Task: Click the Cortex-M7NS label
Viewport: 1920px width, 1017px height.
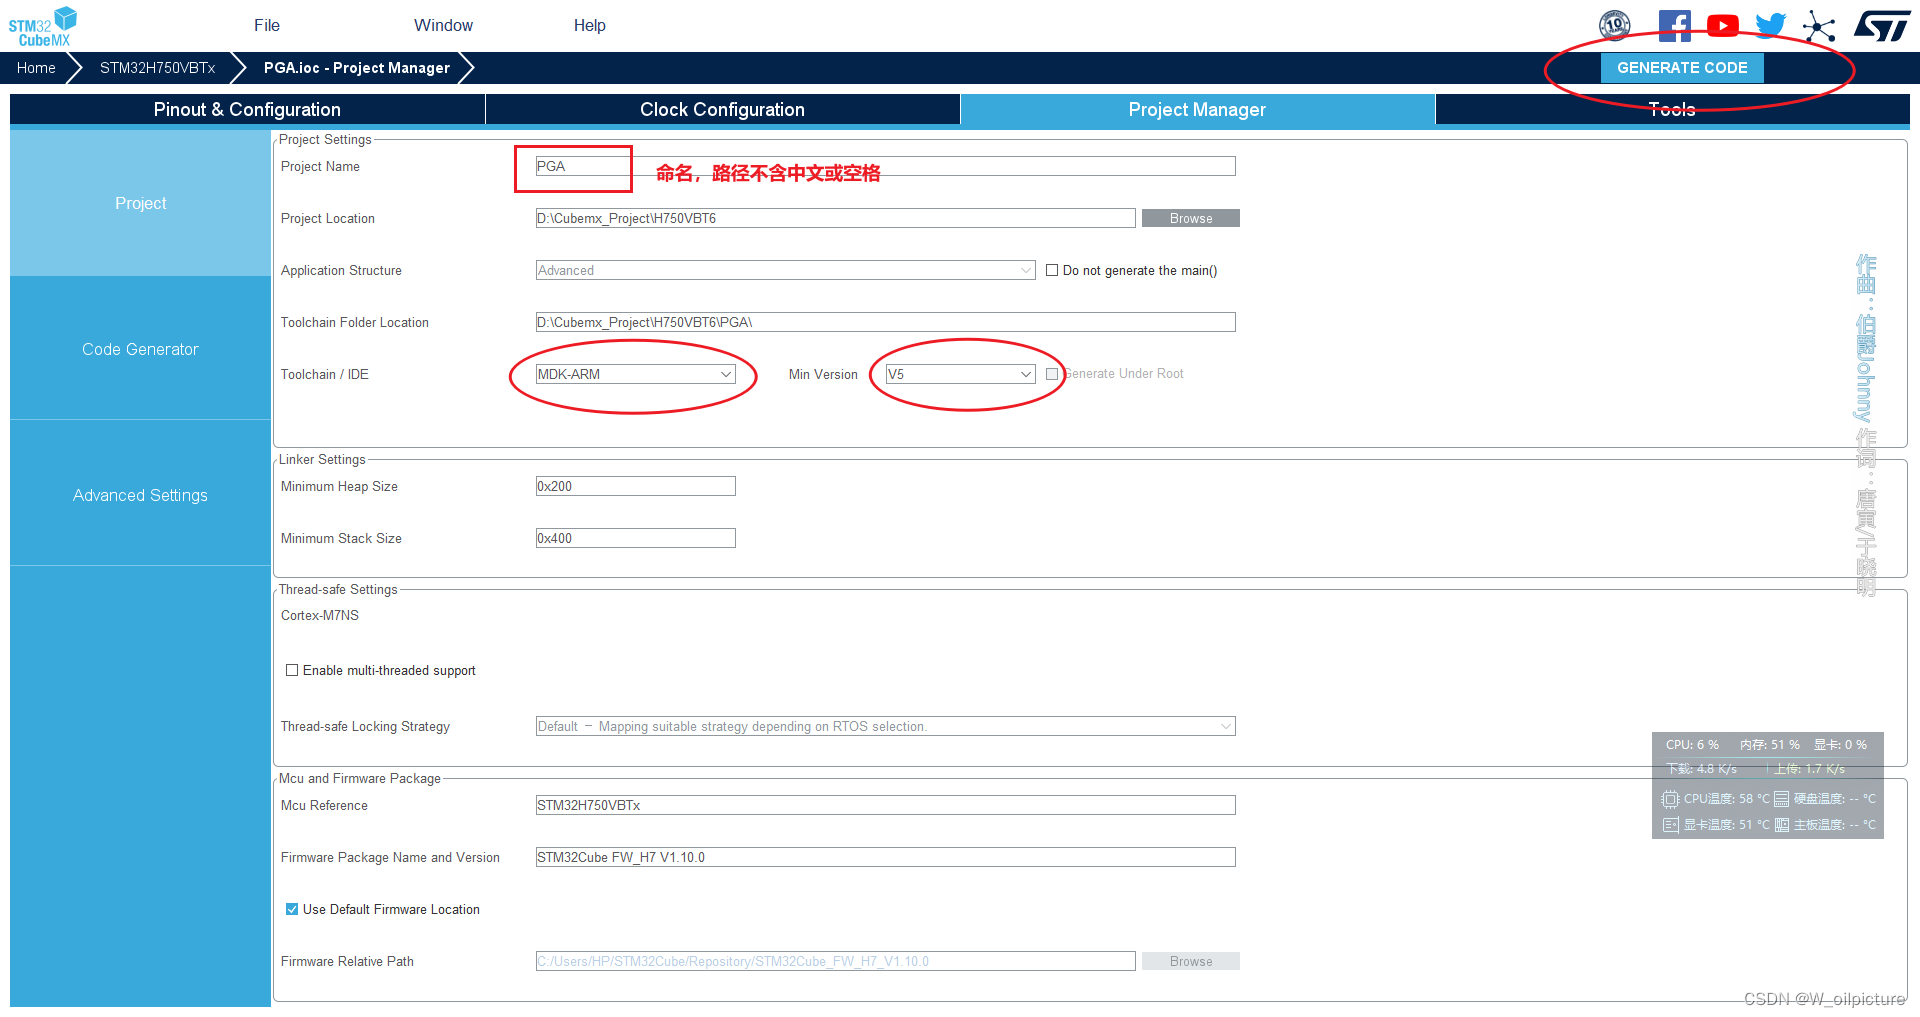Action: [319, 615]
